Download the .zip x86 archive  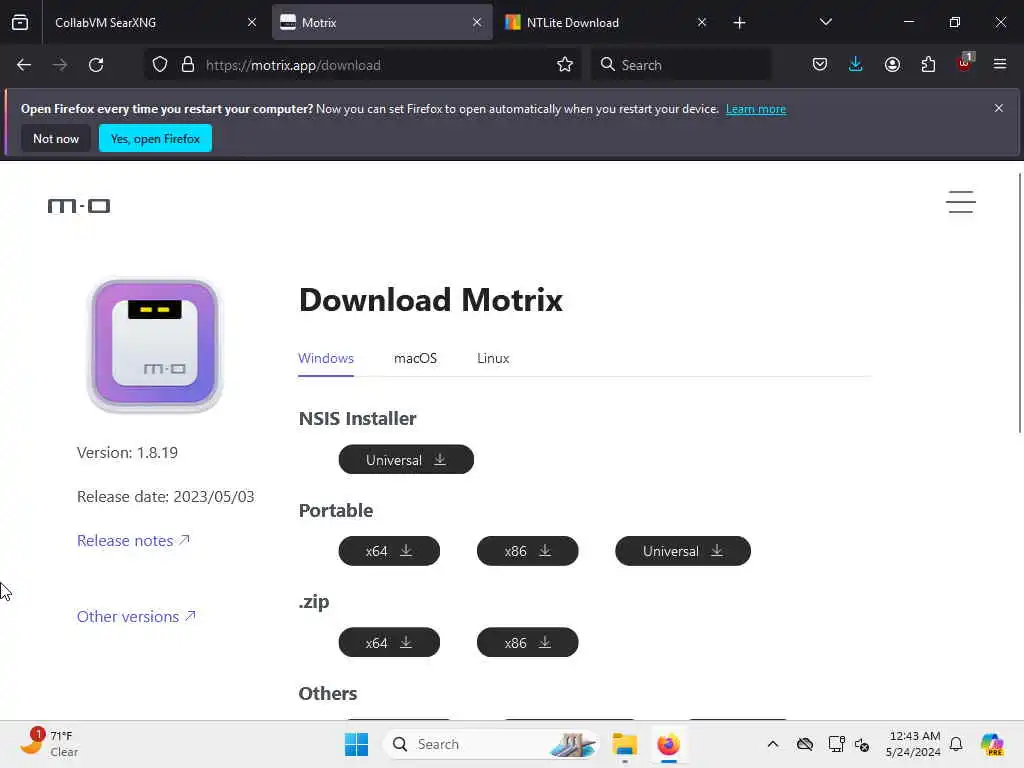528,643
